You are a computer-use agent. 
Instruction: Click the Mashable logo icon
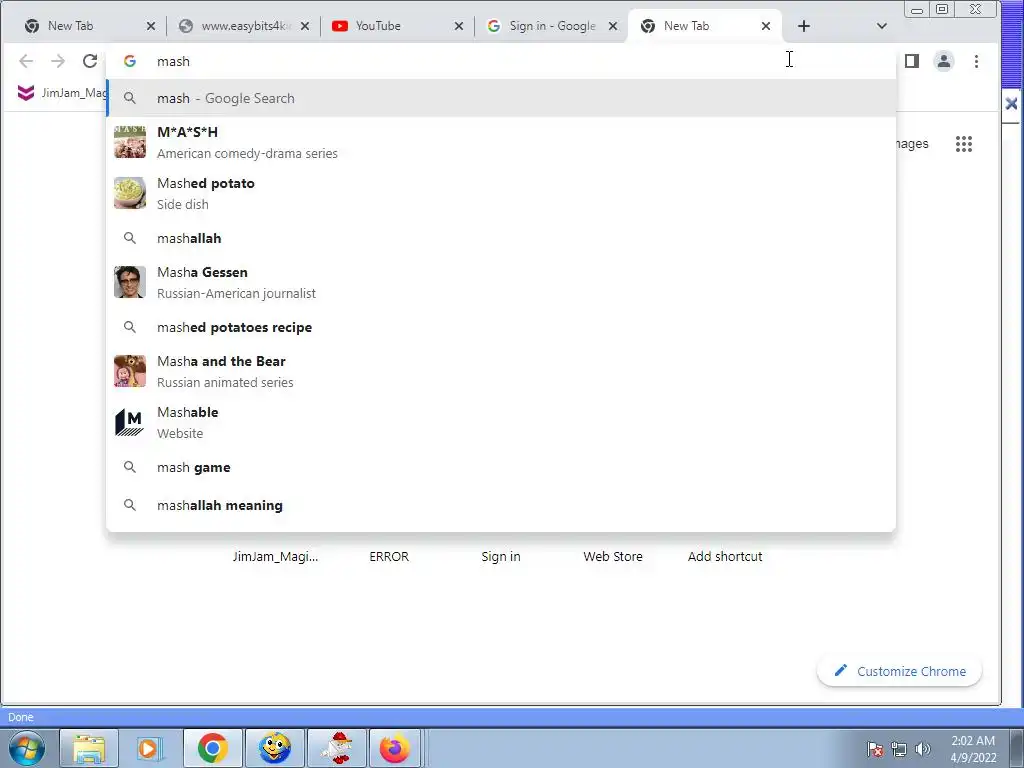[x=130, y=423]
